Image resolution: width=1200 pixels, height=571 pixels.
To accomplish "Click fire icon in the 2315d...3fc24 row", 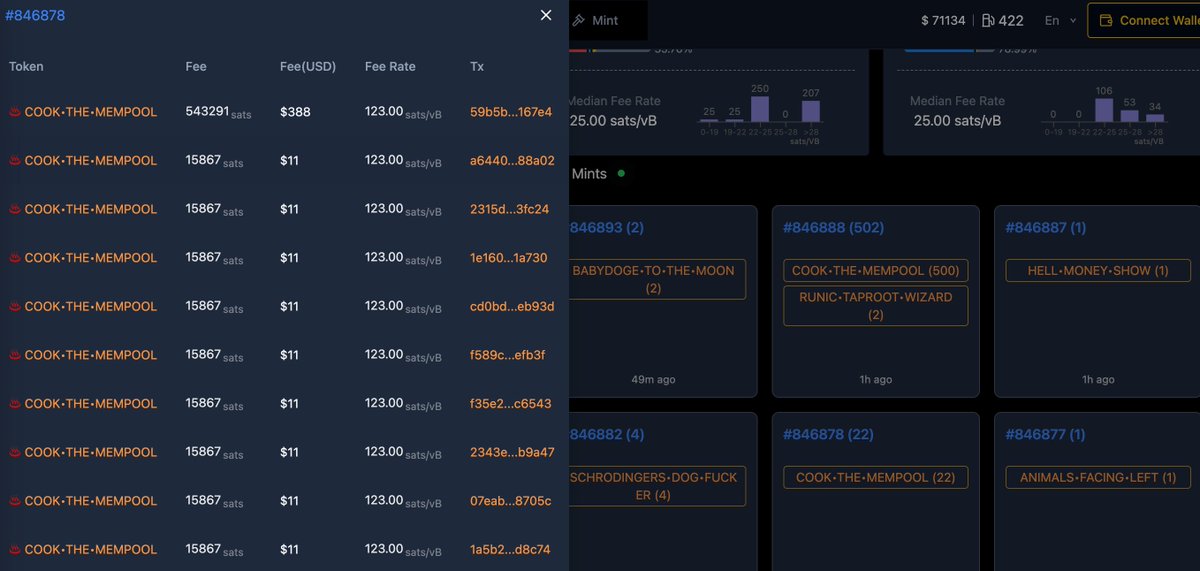I will [15, 209].
